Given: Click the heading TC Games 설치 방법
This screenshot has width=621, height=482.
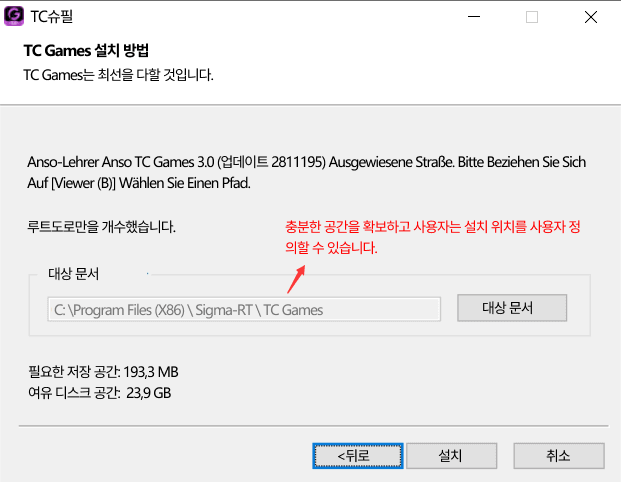Looking at the screenshot, I should [86, 51].
